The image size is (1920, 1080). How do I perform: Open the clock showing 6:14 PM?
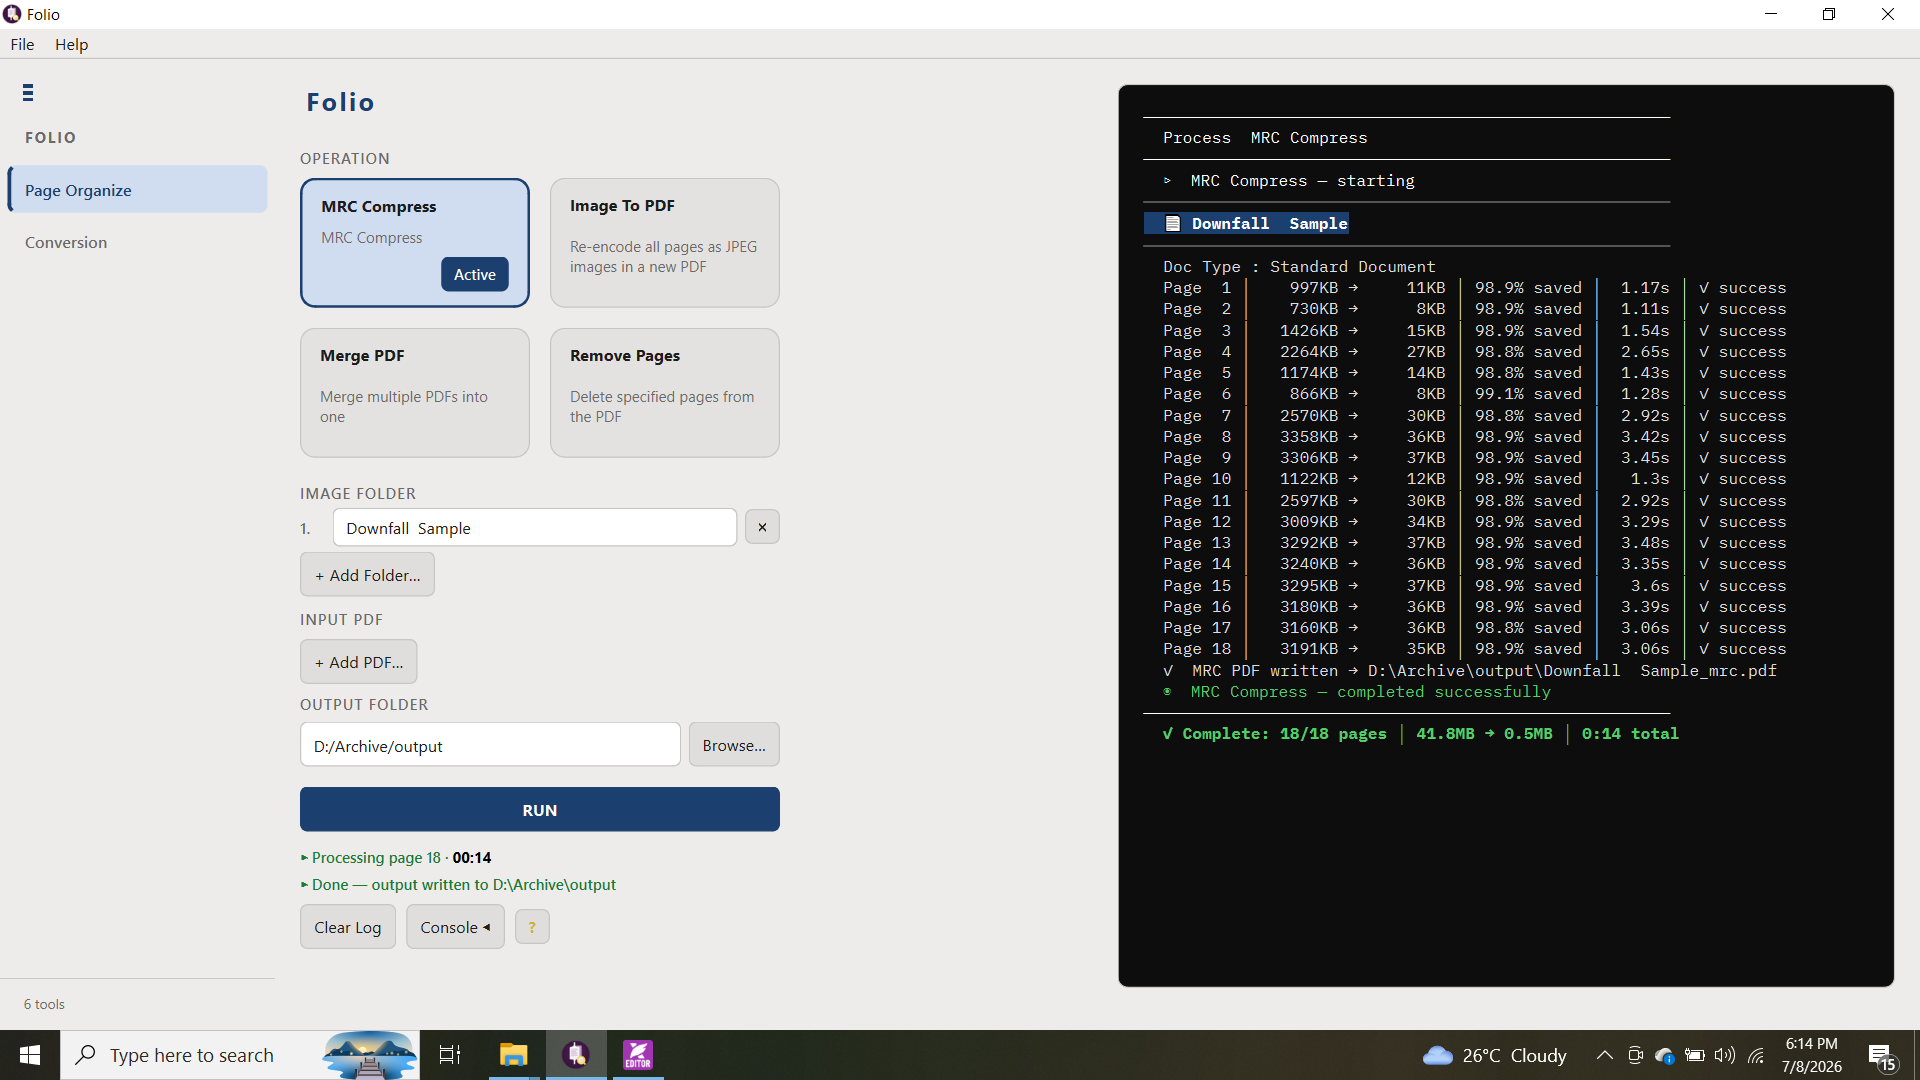pos(1811,1055)
